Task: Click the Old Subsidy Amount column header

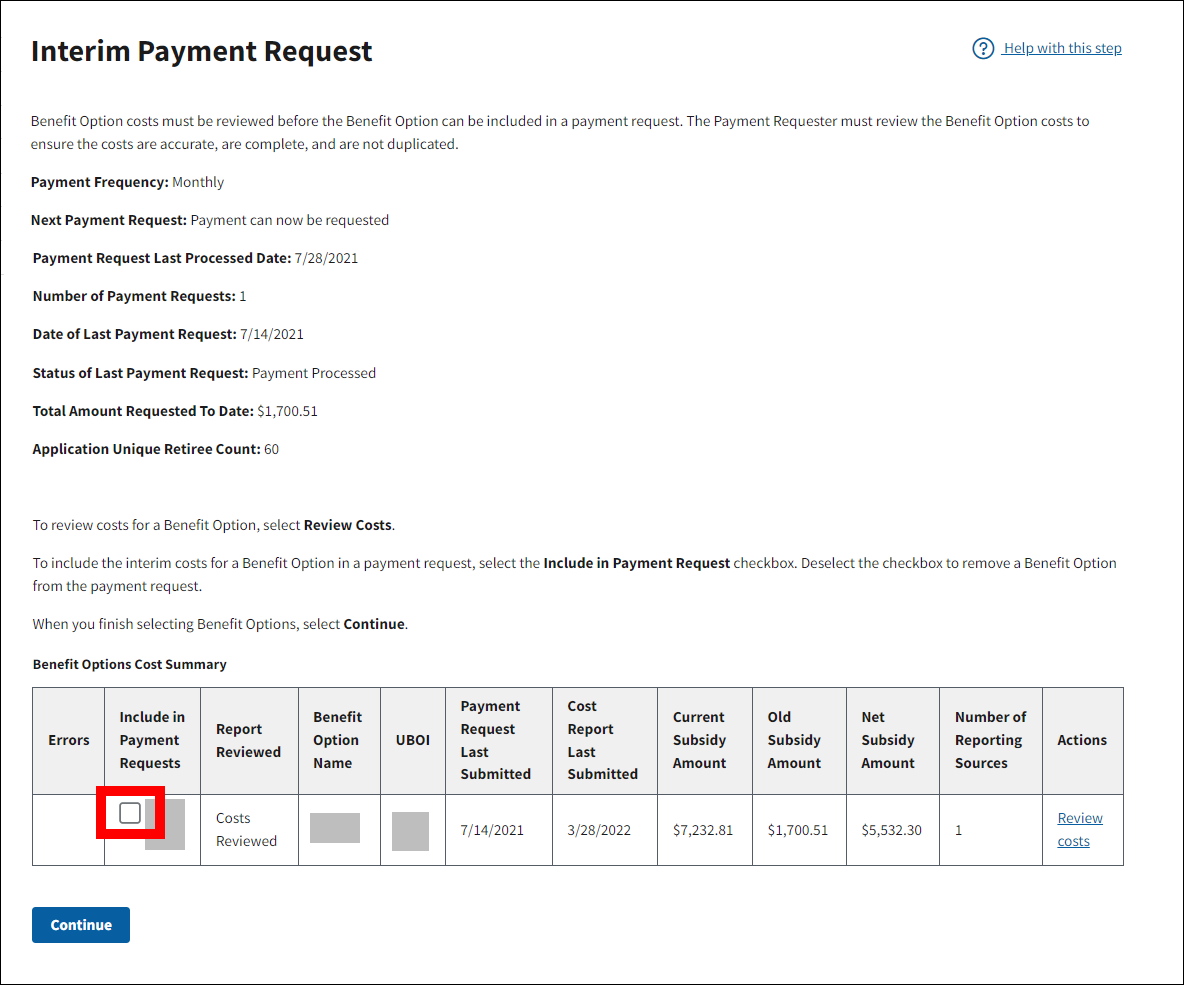Action: pyautogui.click(x=794, y=740)
